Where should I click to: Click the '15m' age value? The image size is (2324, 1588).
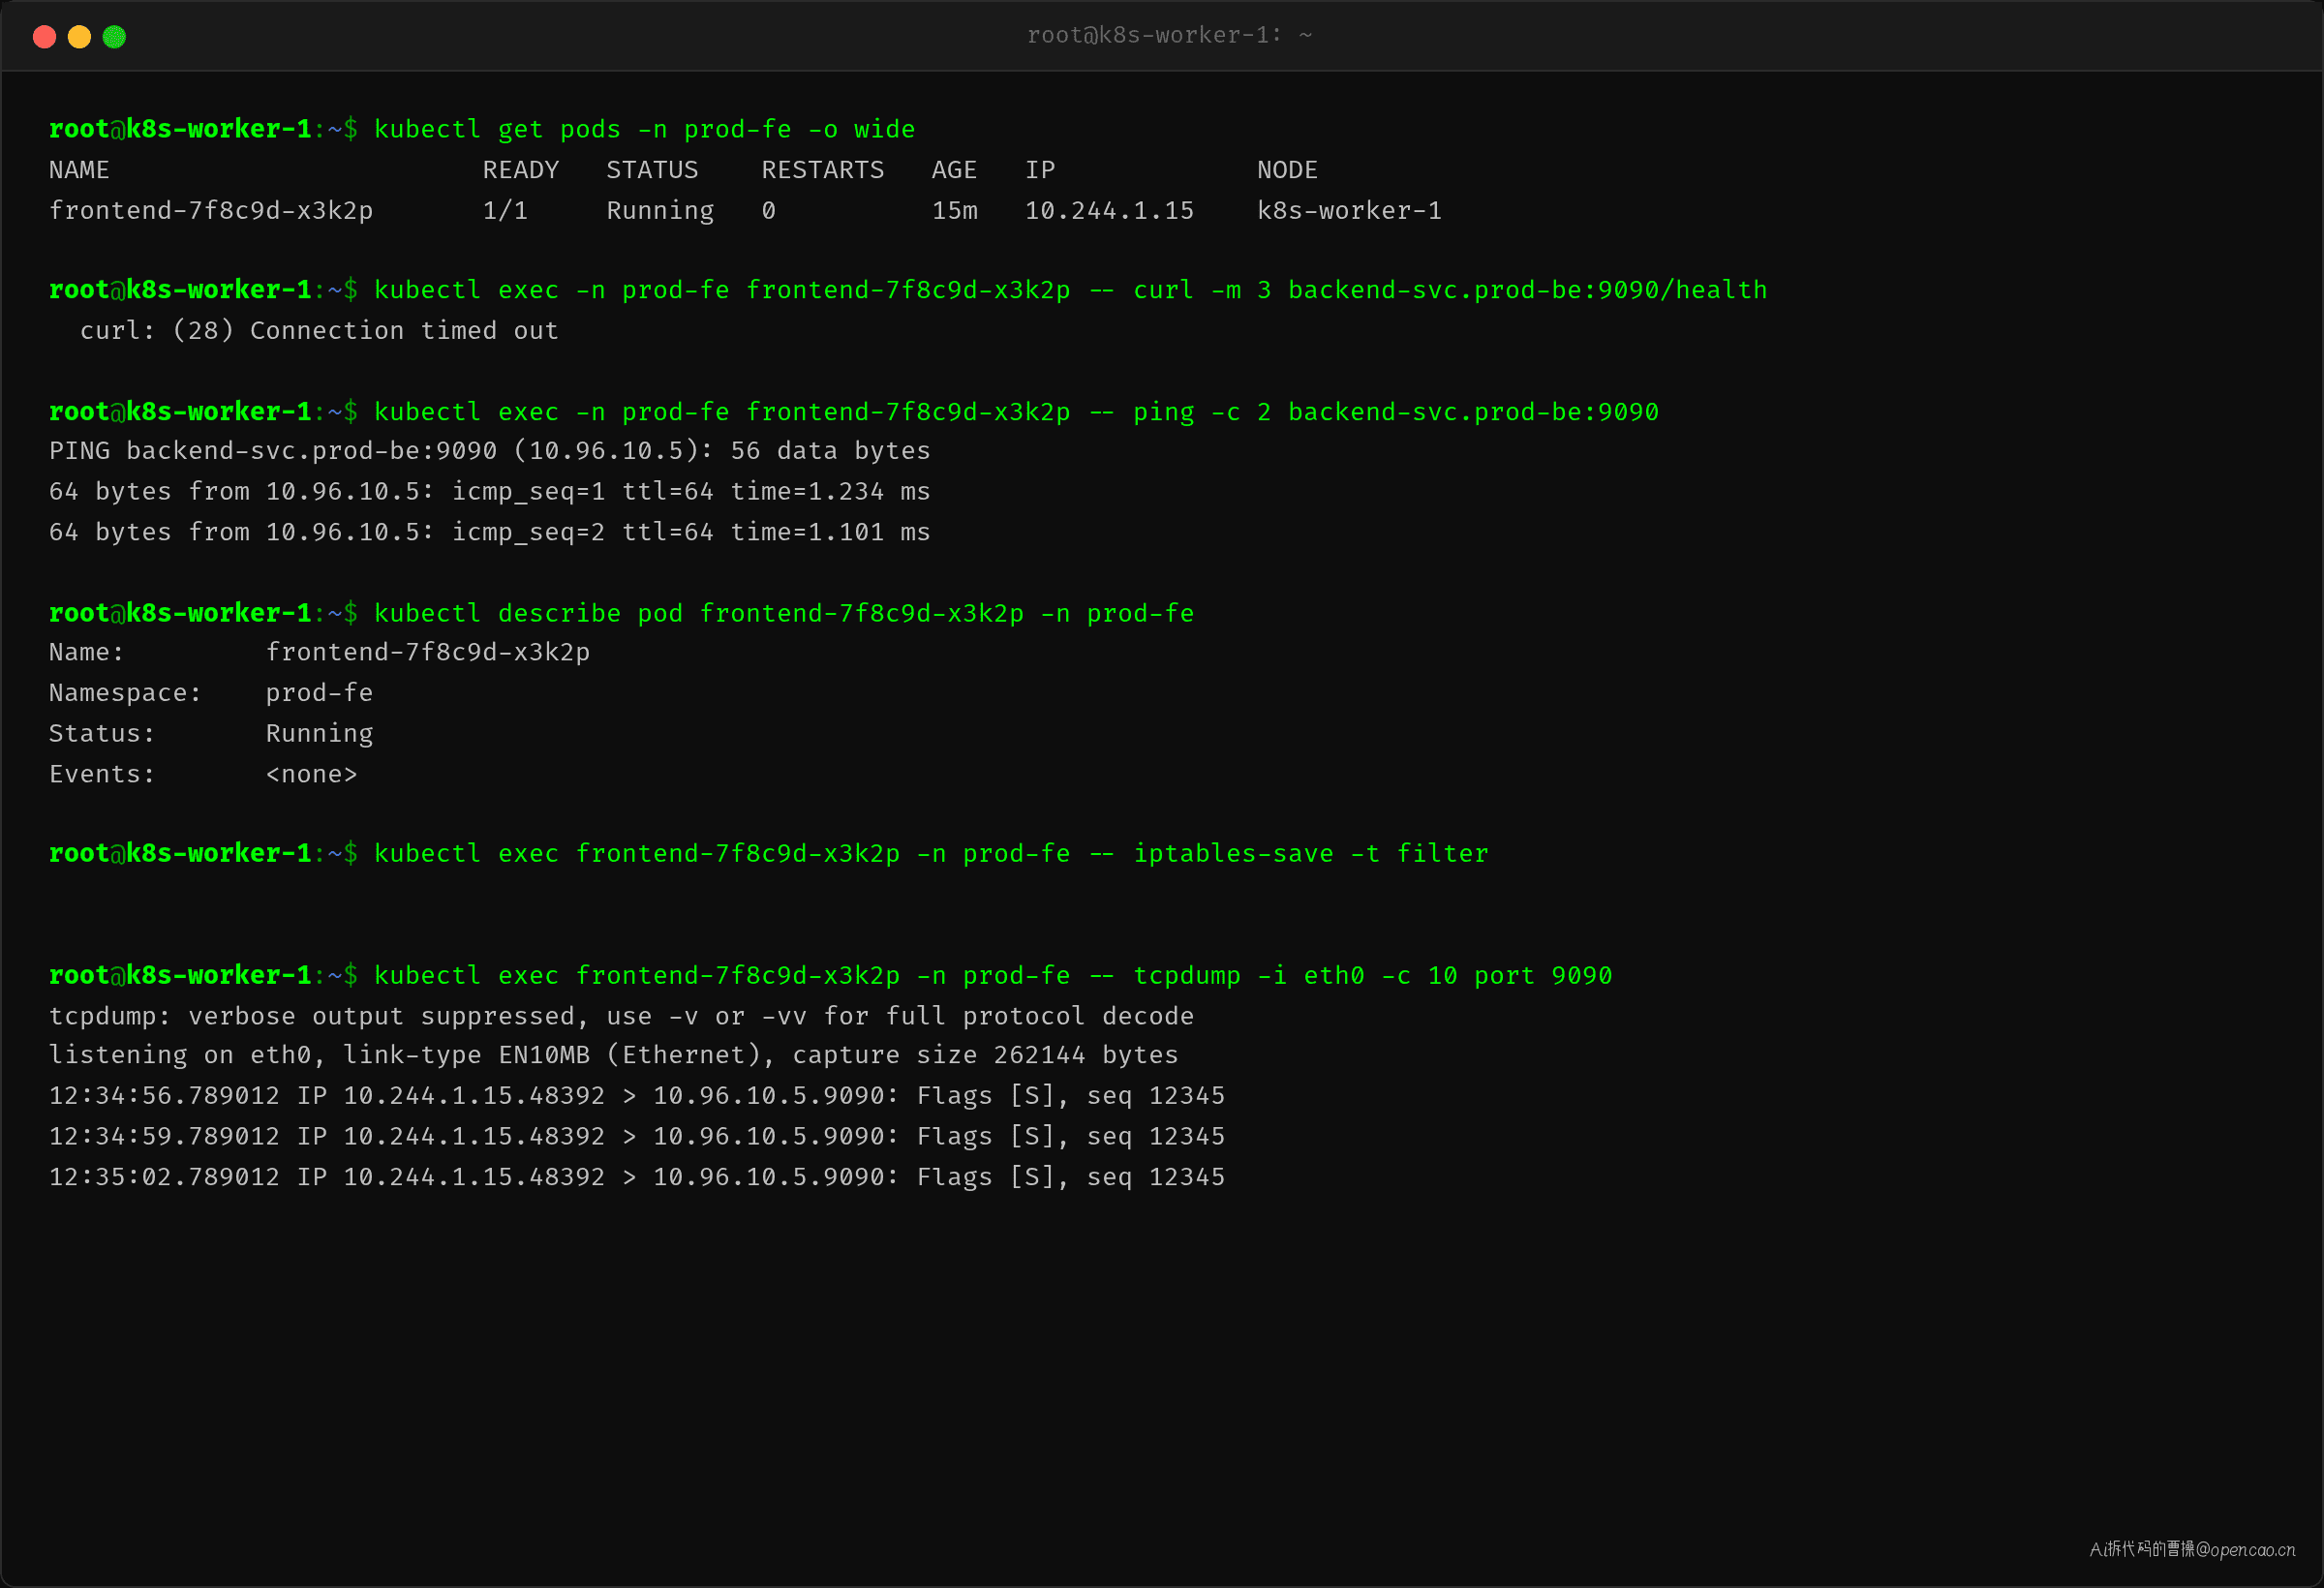[954, 211]
